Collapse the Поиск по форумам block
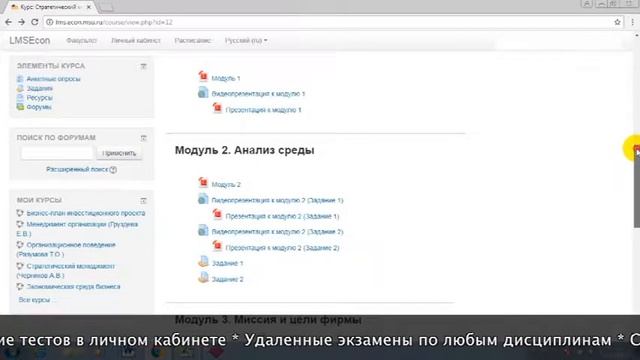Image resolution: width=640 pixels, height=360 pixels. pyautogui.click(x=143, y=138)
